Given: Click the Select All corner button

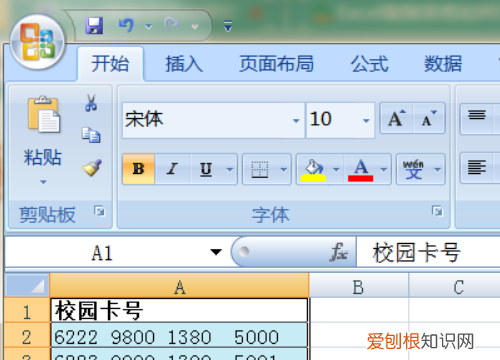Looking at the screenshot, I should point(27,285).
